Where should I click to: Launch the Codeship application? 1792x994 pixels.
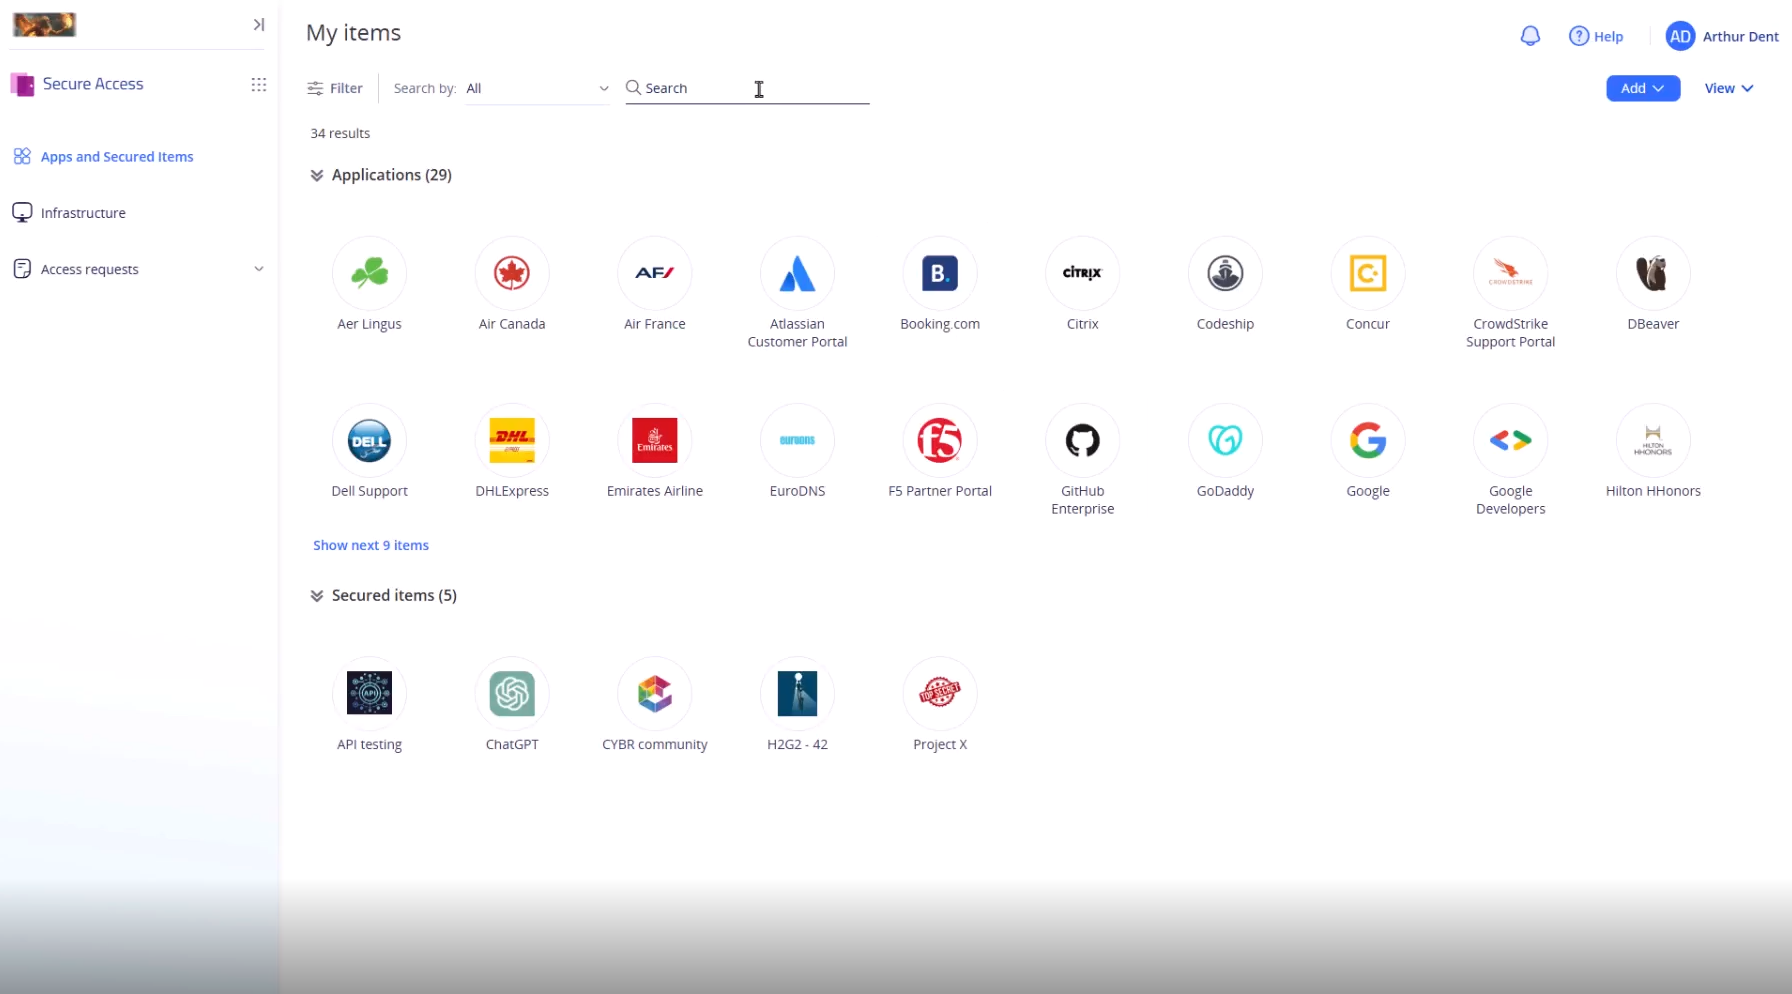[1225, 273]
